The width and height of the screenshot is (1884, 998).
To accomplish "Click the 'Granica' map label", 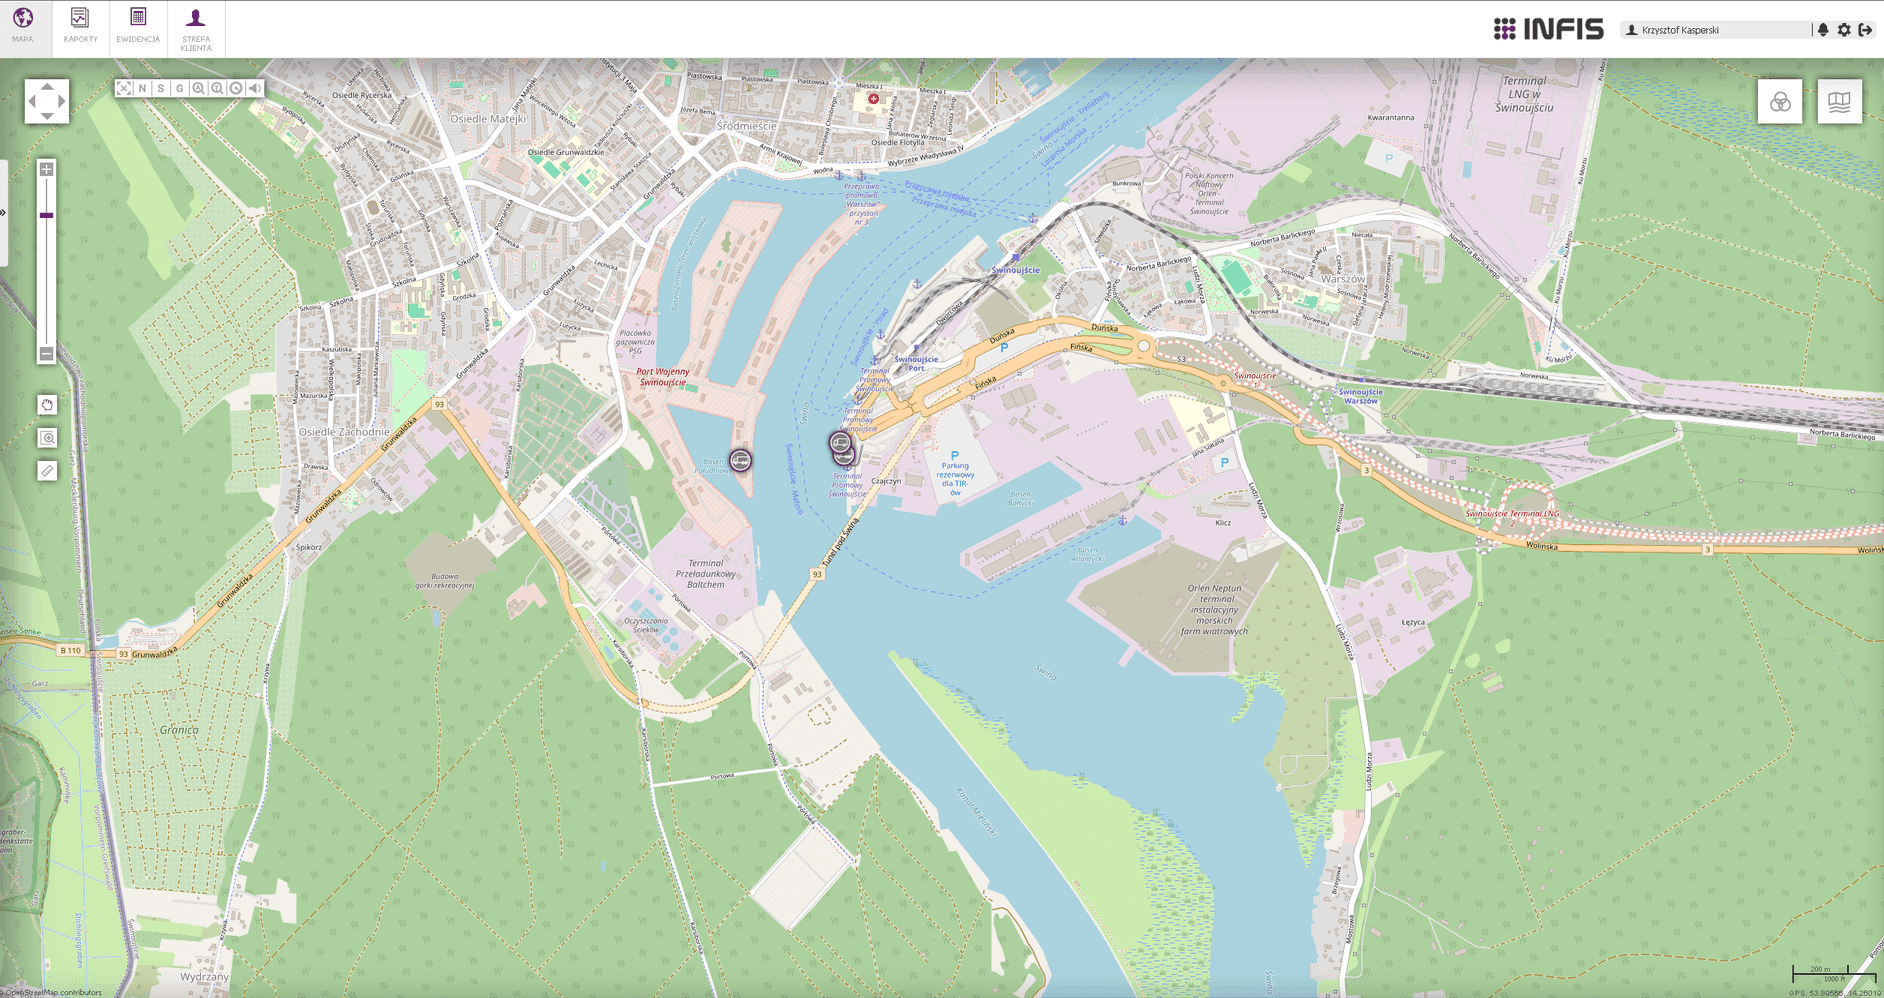I will 179,730.
